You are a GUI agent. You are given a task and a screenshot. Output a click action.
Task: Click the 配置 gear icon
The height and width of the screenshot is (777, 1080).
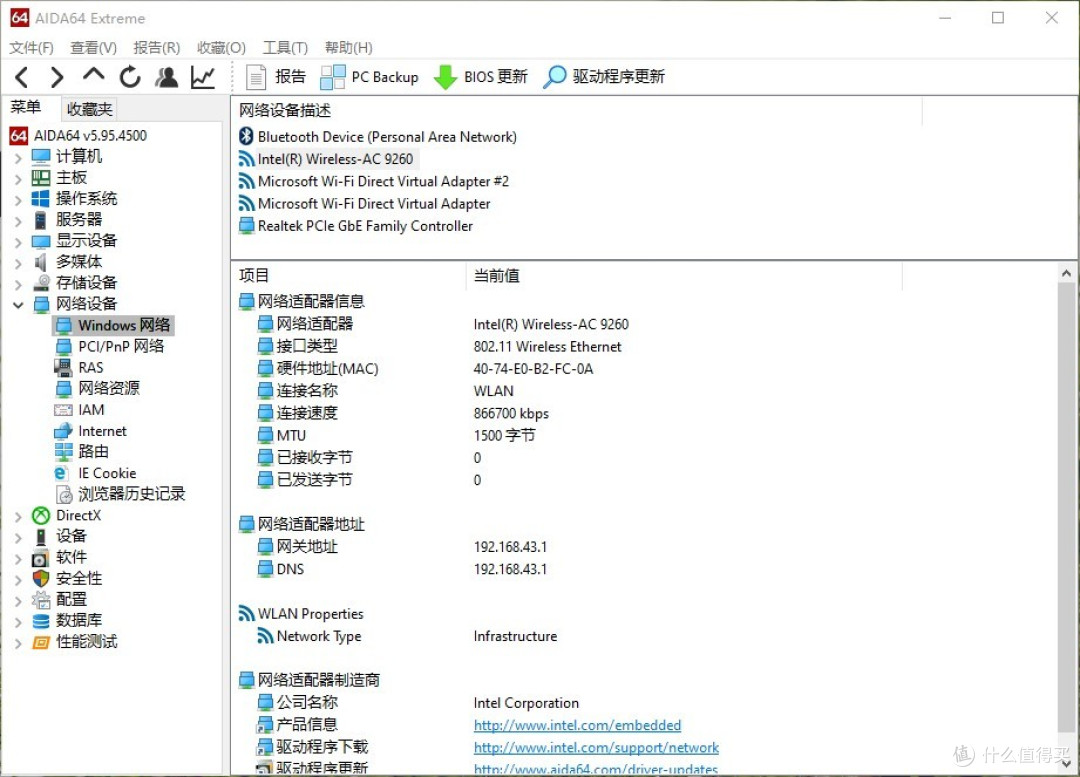[x=41, y=600]
